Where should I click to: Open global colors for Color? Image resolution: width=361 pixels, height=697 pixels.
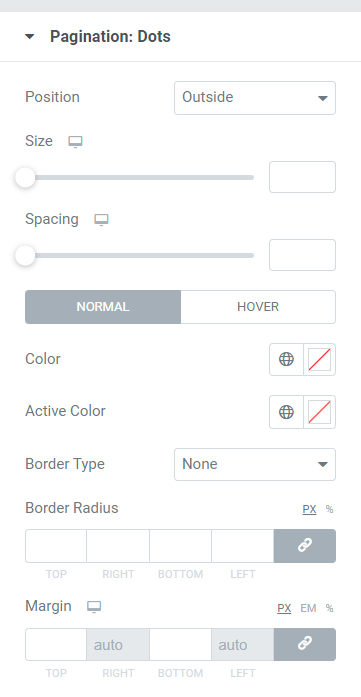(286, 359)
